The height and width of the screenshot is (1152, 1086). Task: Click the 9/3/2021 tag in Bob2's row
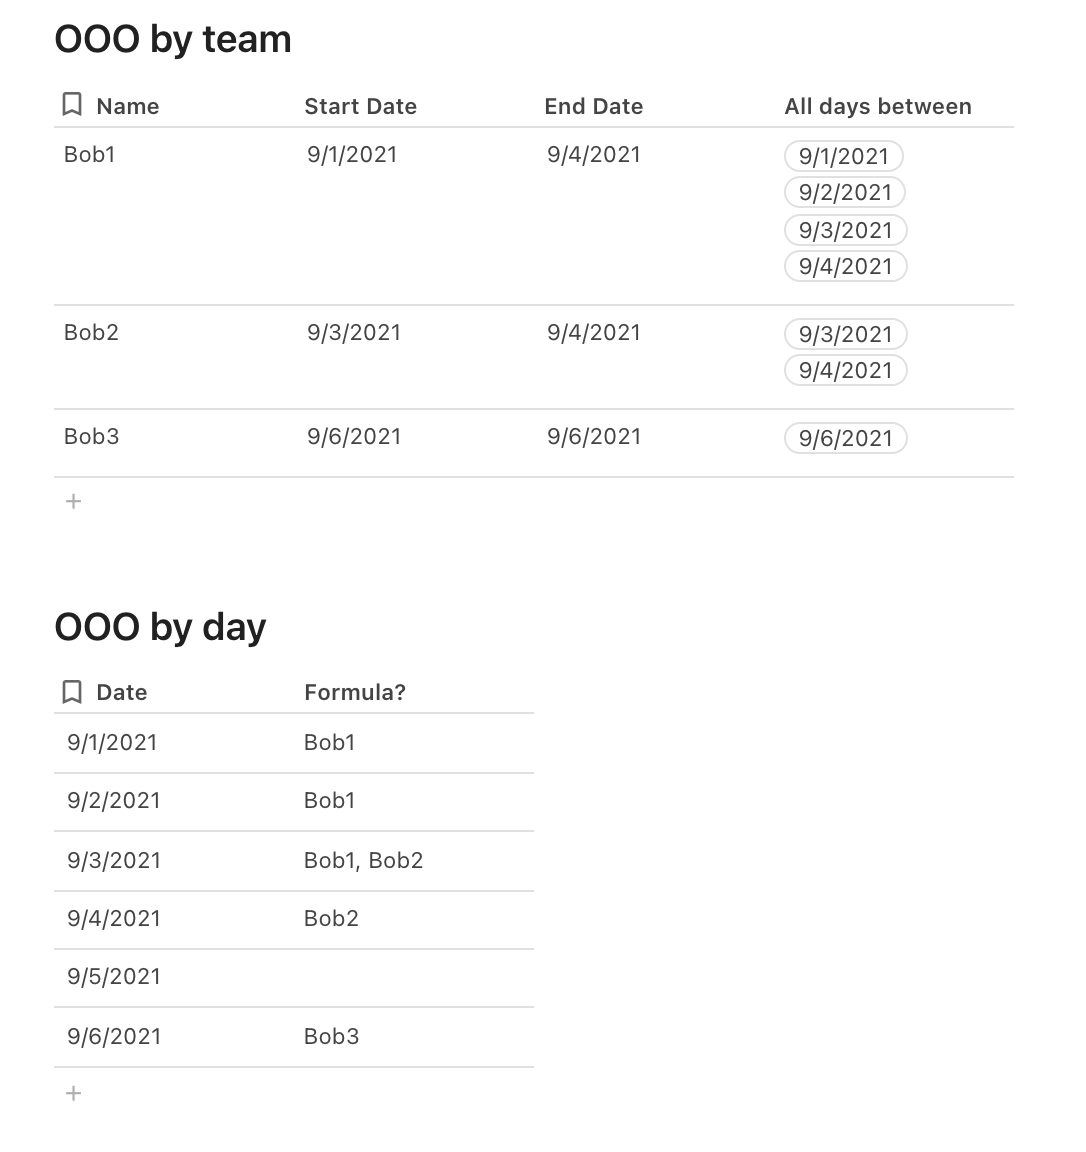845,334
